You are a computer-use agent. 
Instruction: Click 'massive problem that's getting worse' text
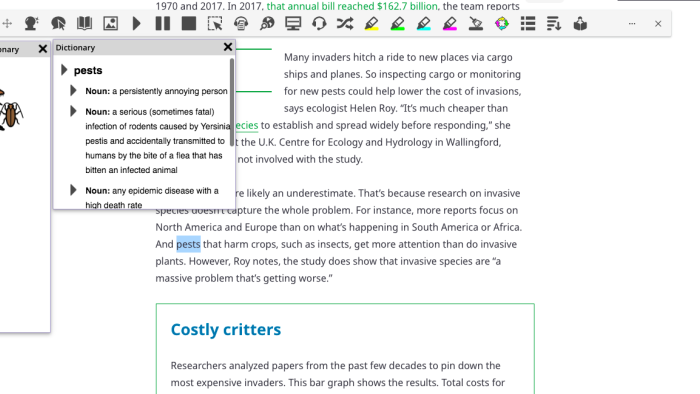[x=244, y=278]
